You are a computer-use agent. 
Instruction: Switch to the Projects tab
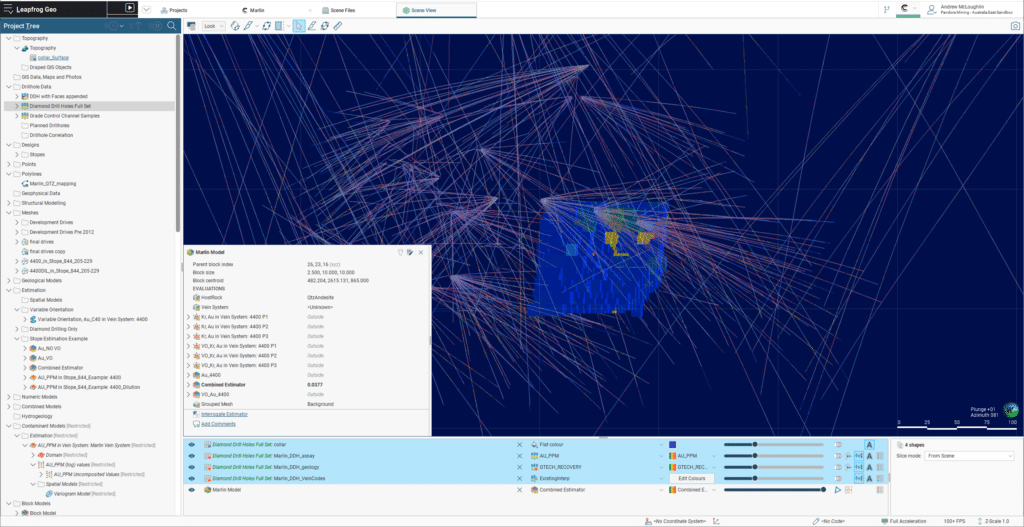178,9
